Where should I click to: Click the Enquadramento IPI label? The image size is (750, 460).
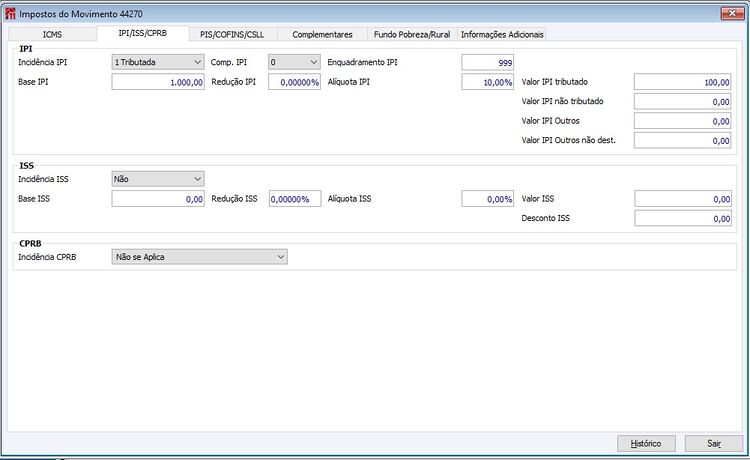(362, 62)
